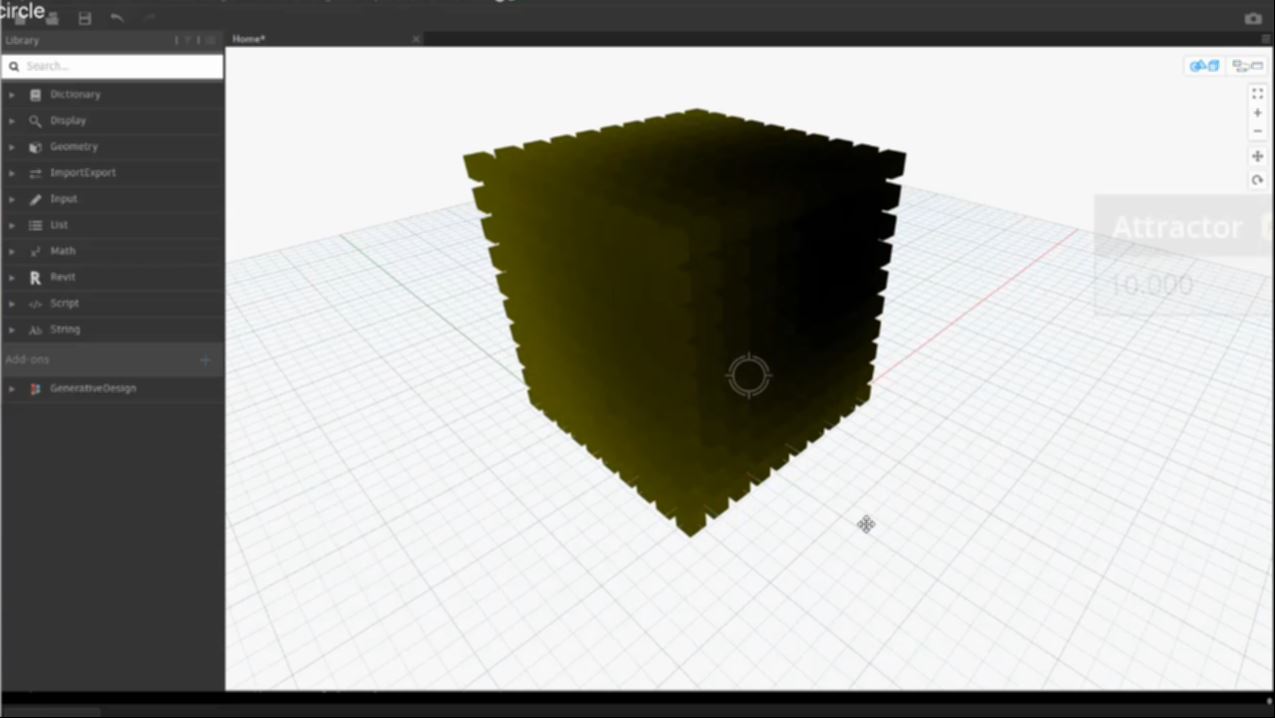Switch to the Home* workspace tab
The image size is (1275, 718).
(x=249, y=39)
